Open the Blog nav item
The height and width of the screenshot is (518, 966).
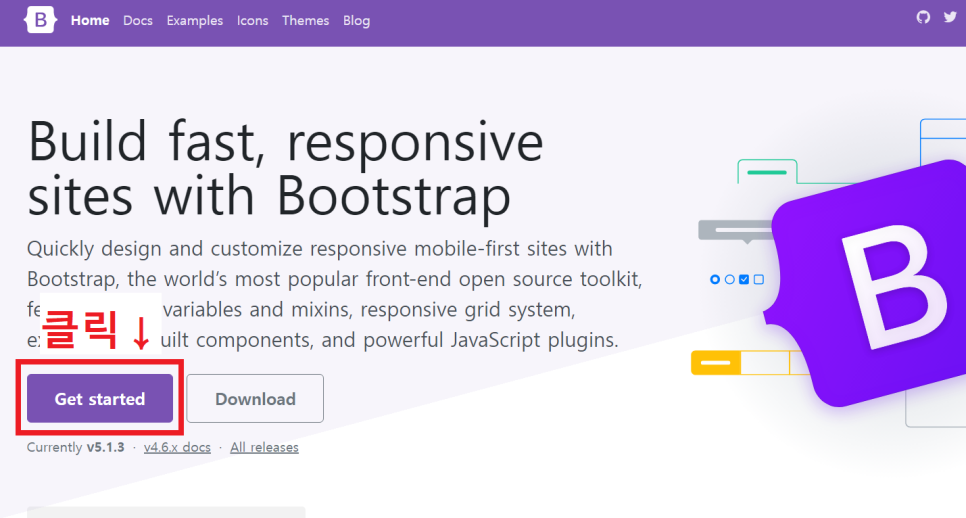pyautogui.click(x=356, y=20)
